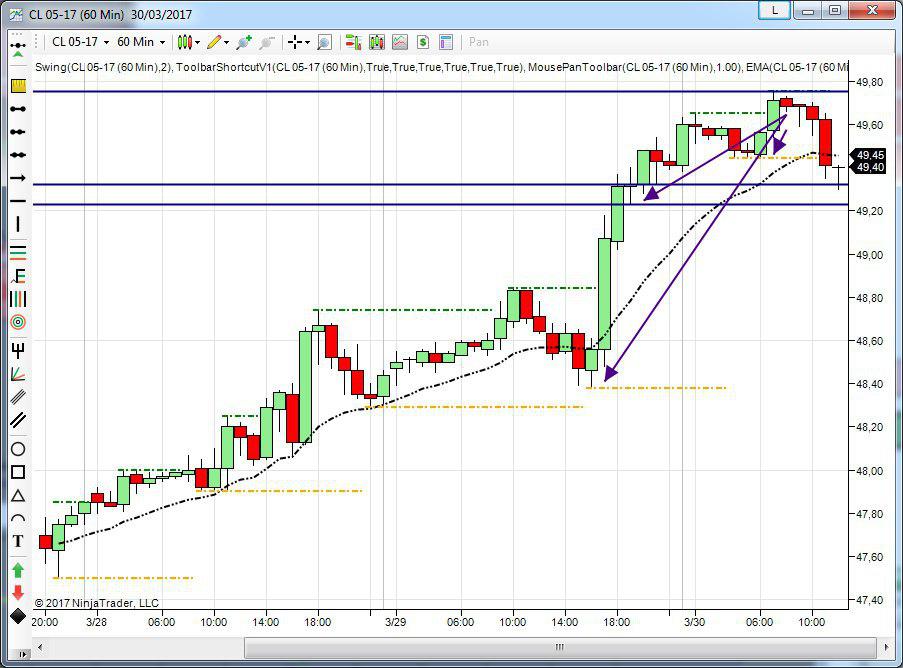Pick the Fibonacci circle tool
The height and width of the screenshot is (668, 903).
pos(17,322)
